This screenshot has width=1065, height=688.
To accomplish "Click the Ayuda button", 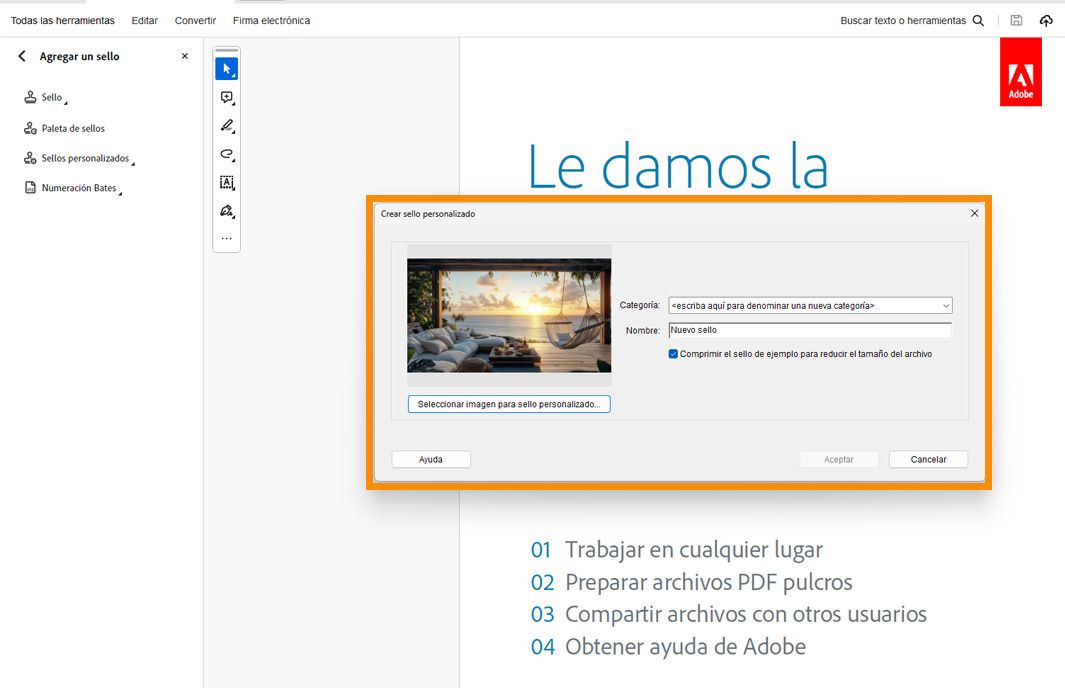I will pos(430,458).
